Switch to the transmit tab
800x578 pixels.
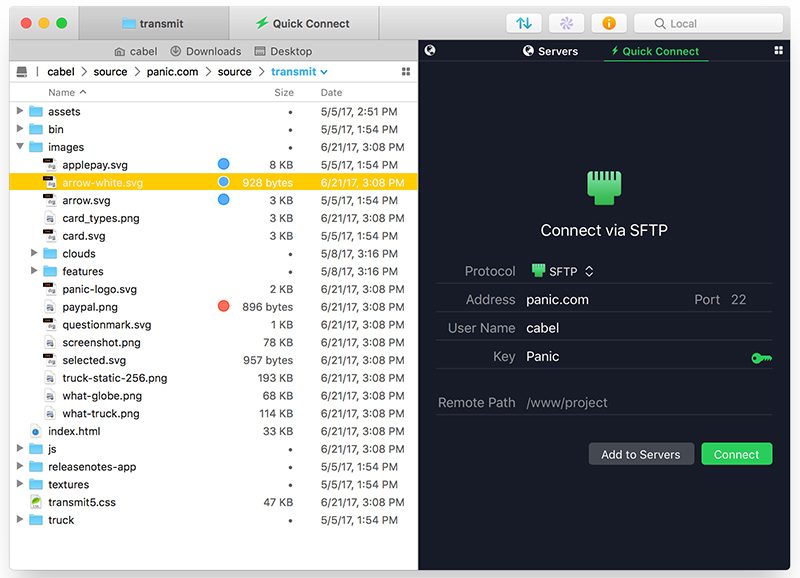154,23
